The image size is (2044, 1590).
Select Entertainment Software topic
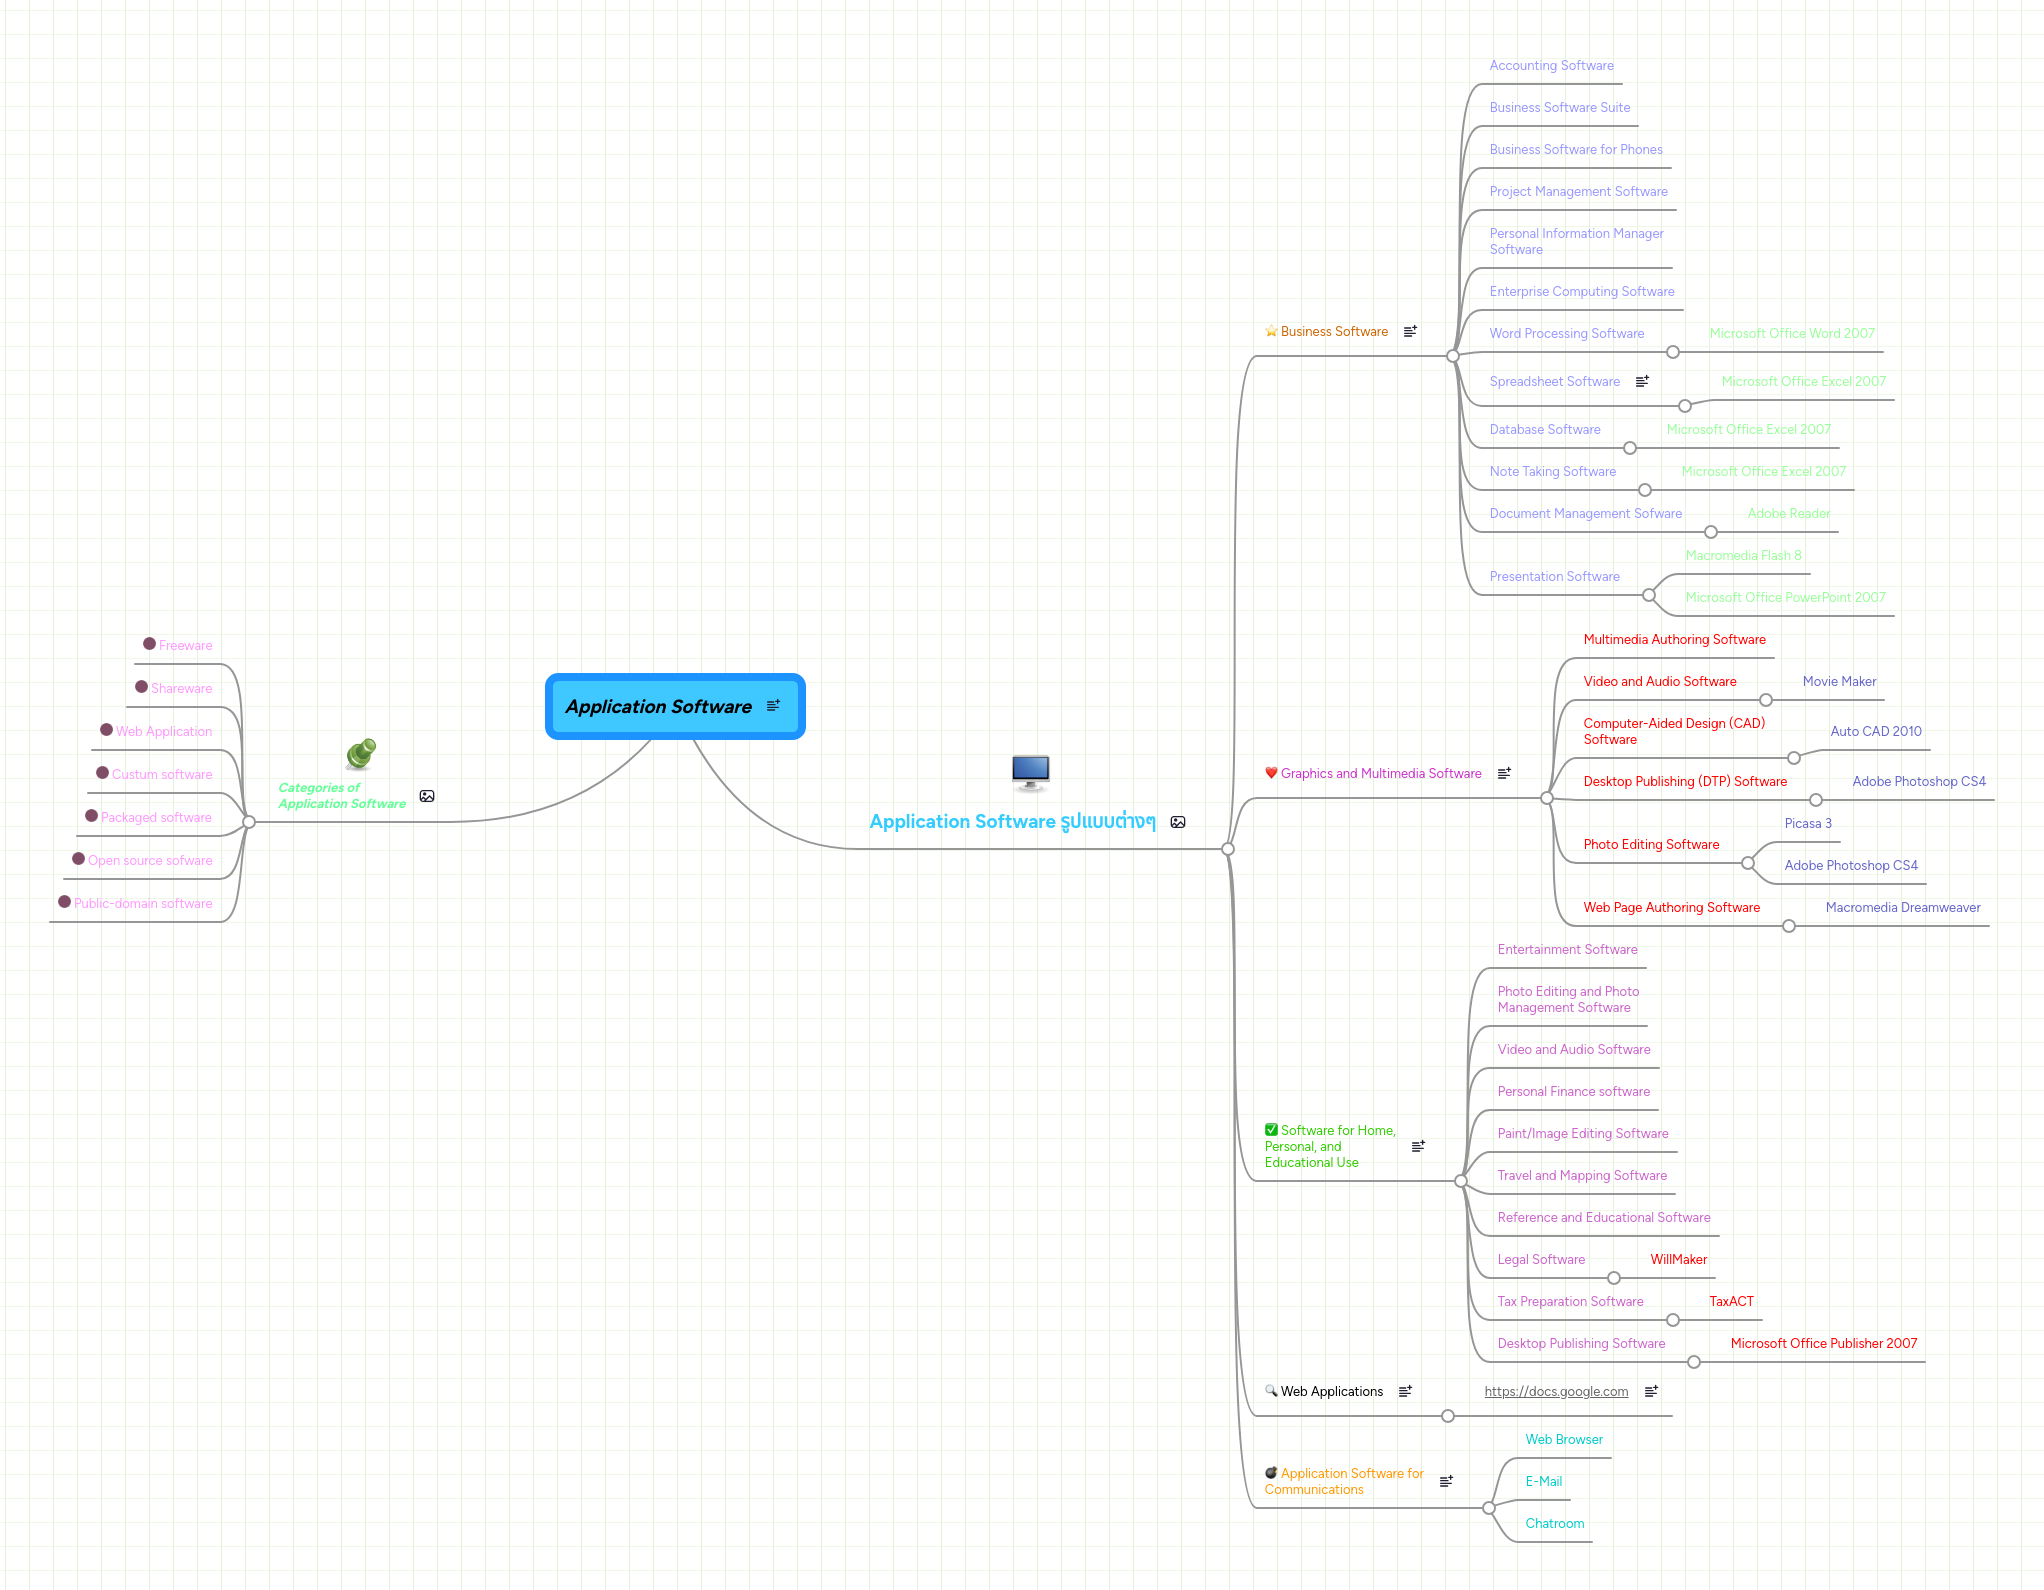pyautogui.click(x=1567, y=950)
